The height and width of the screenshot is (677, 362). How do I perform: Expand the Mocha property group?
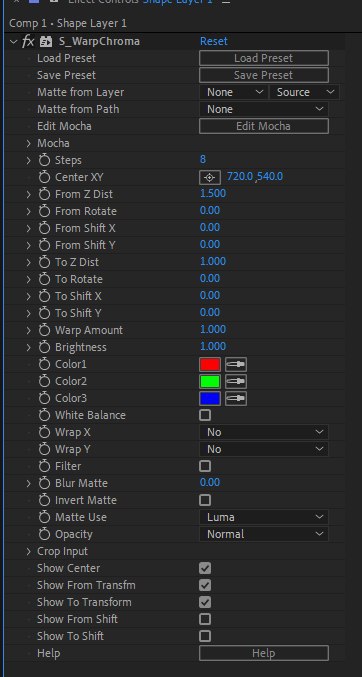(x=29, y=143)
